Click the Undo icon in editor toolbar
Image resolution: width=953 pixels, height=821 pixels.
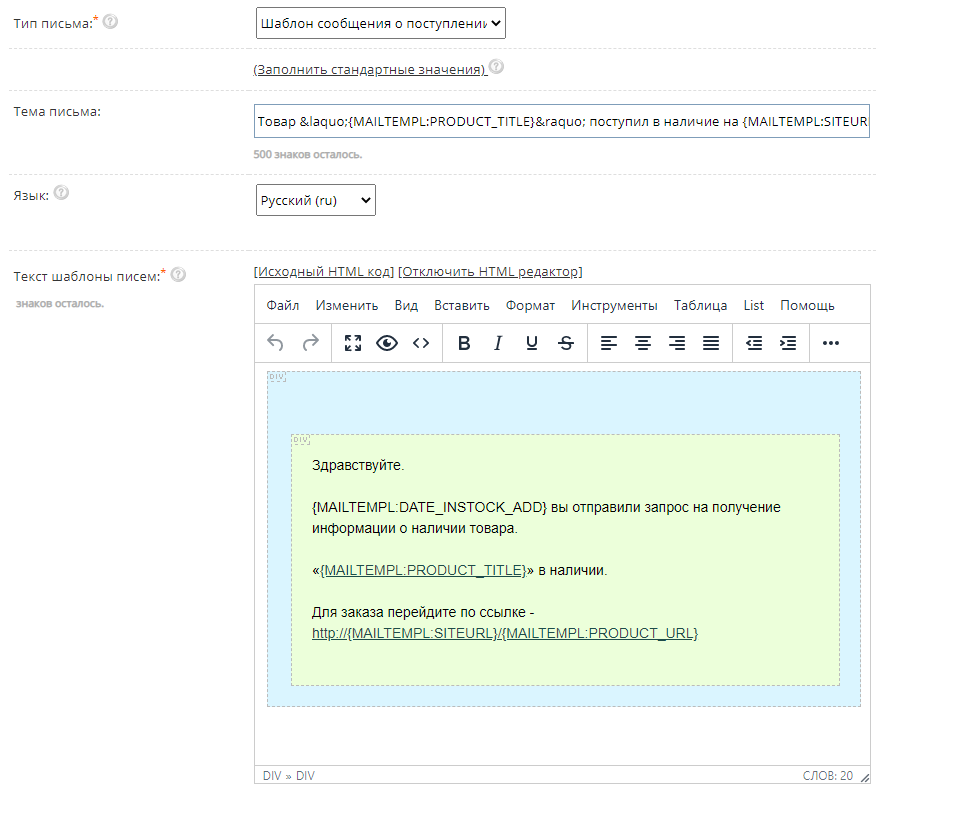[x=276, y=343]
